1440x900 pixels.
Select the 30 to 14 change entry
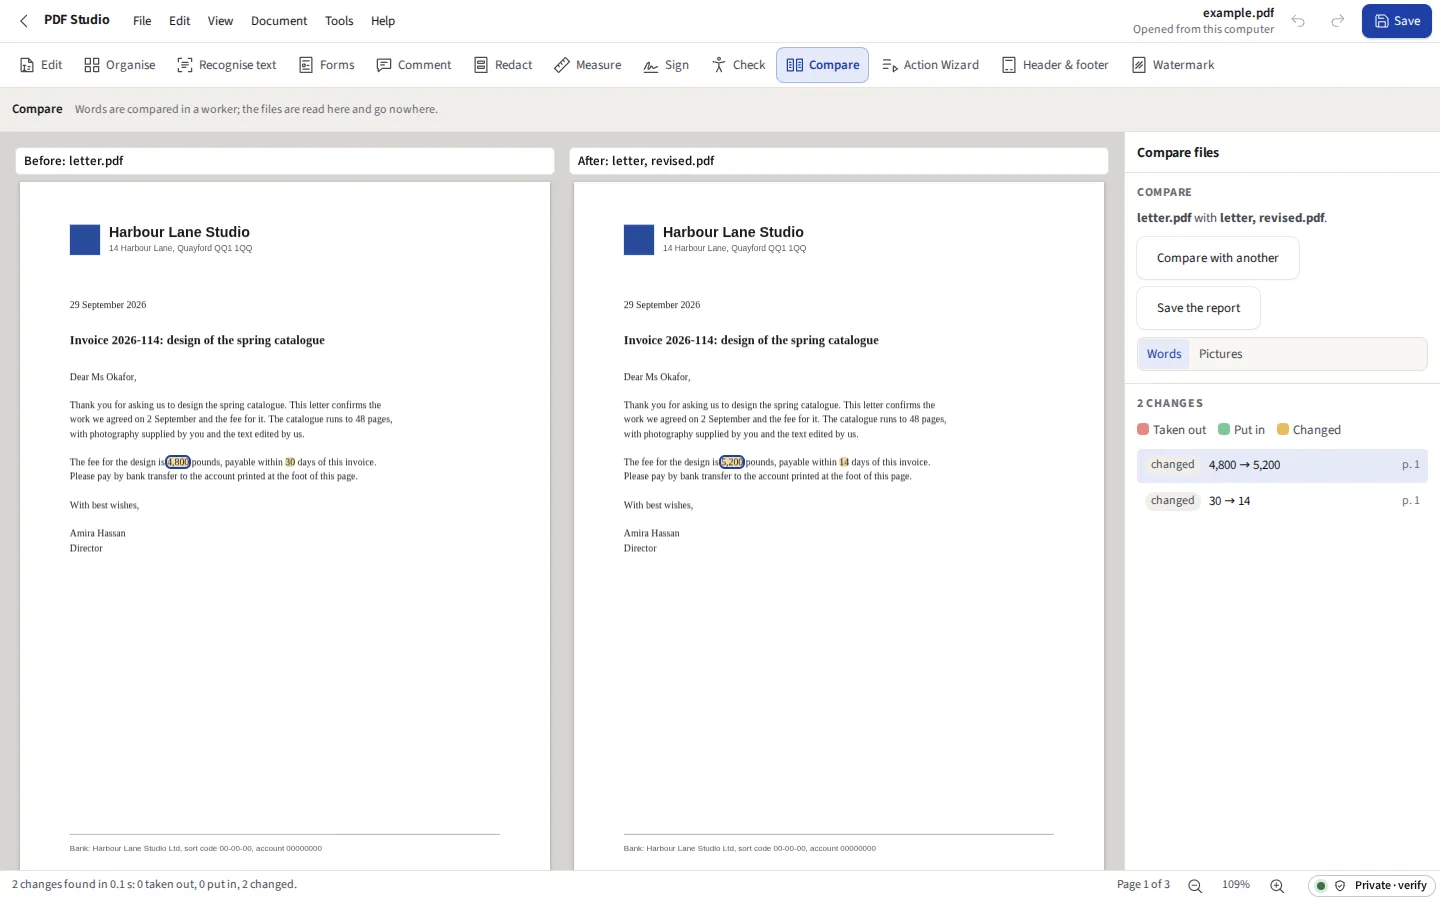click(1282, 501)
